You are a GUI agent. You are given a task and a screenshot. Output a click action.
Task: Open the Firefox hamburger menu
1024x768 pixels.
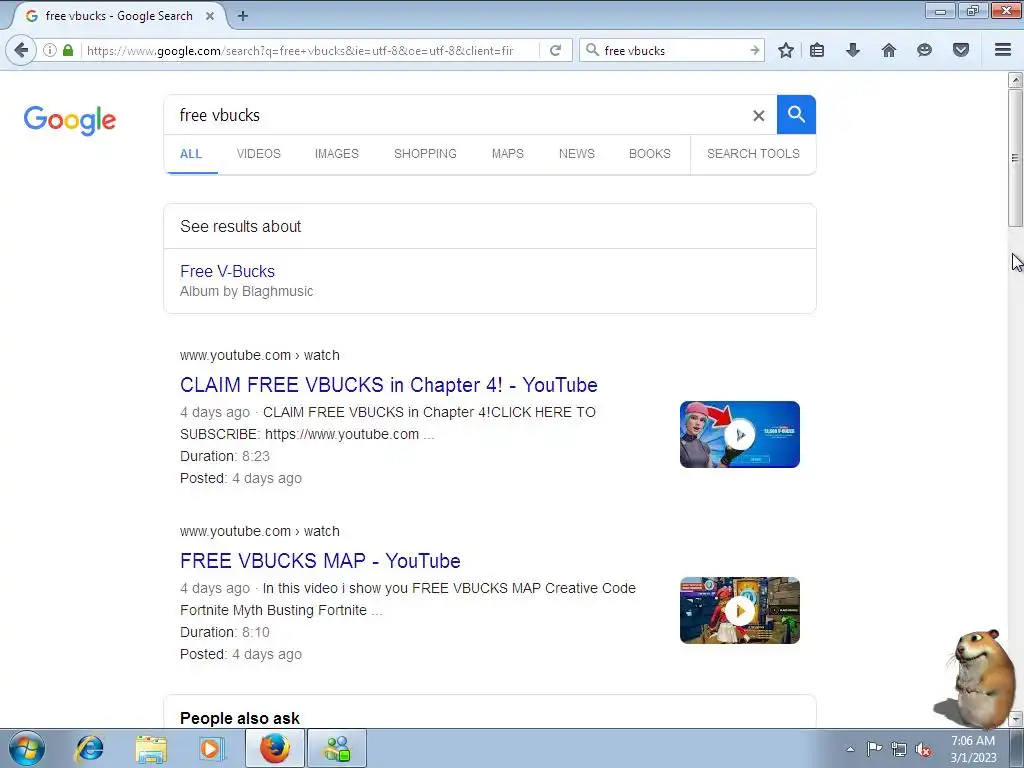[x=1003, y=50]
